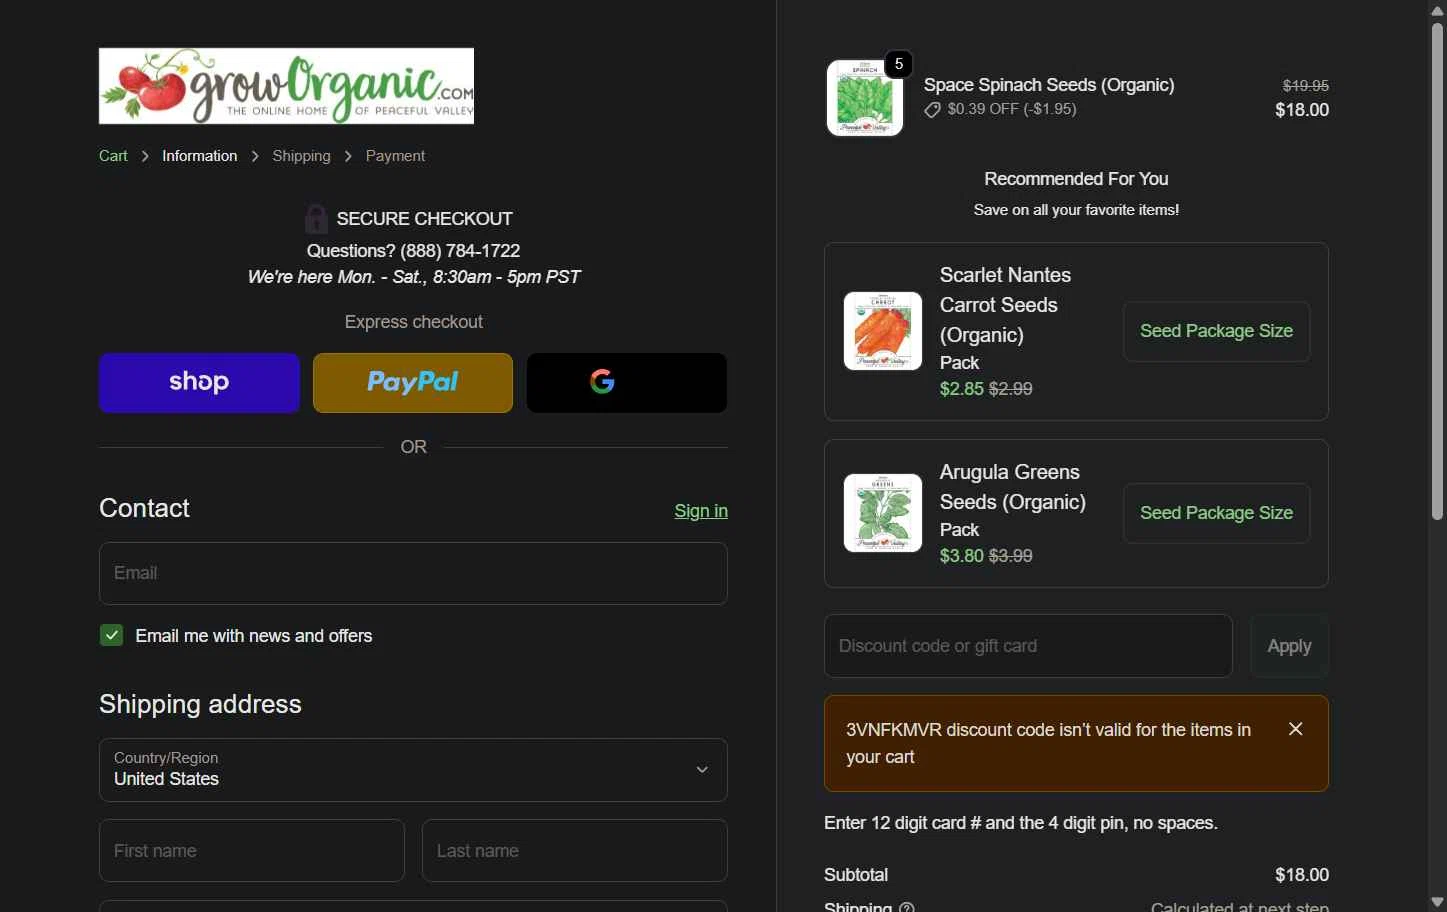1447x912 pixels.
Task: Pay with Google Pay express checkout
Action: (627, 382)
